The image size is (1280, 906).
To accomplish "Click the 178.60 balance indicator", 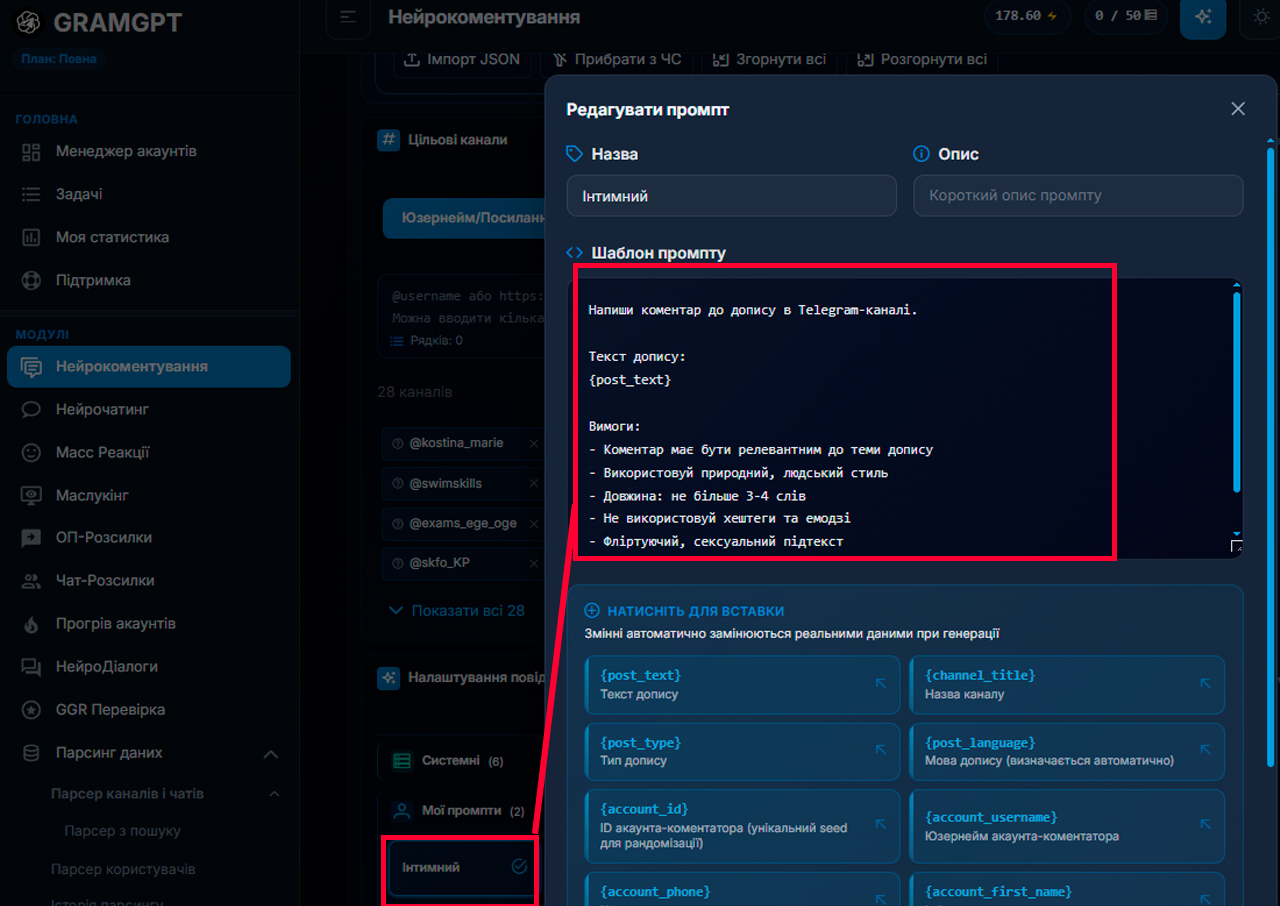I will 1028,16.
